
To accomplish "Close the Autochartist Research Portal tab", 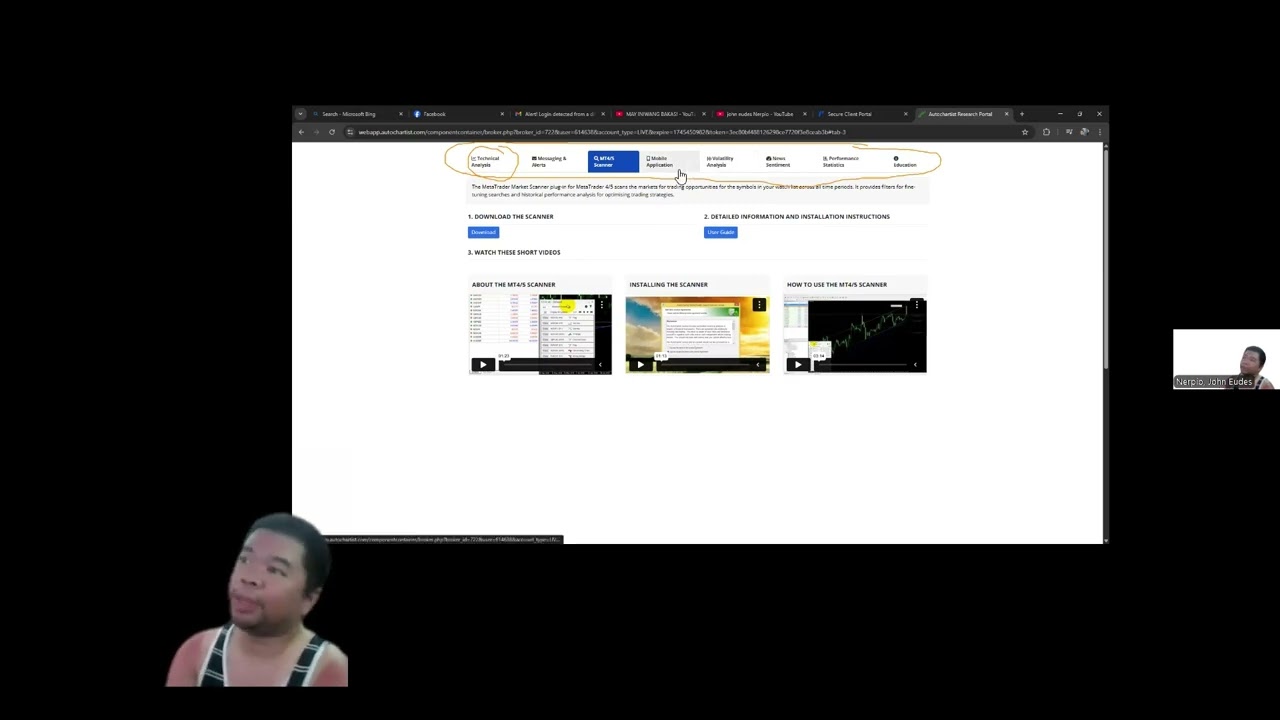I will [1007, 114].
